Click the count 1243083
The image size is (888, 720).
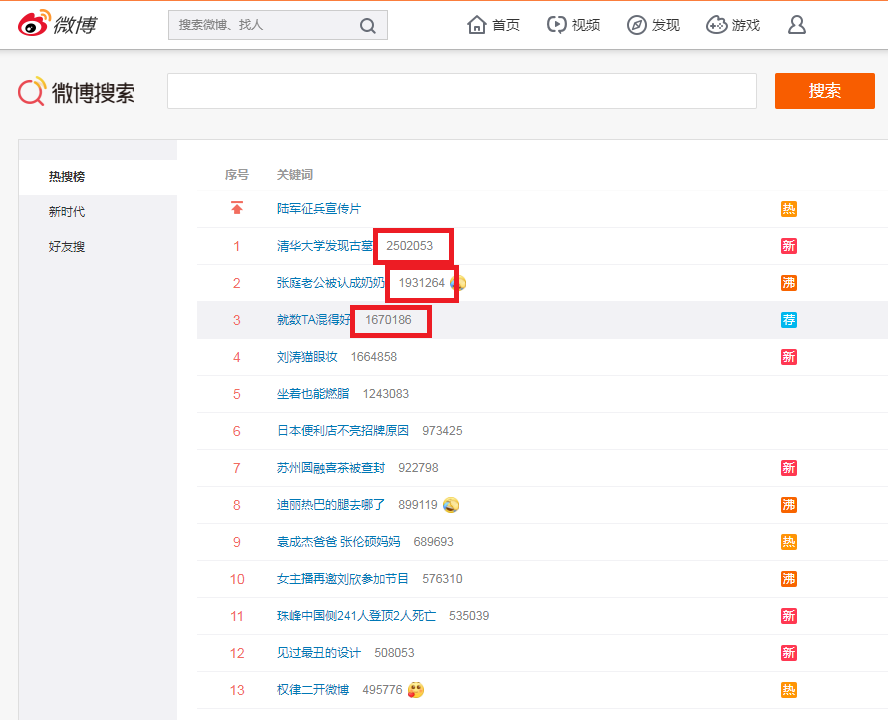[386, 394]
